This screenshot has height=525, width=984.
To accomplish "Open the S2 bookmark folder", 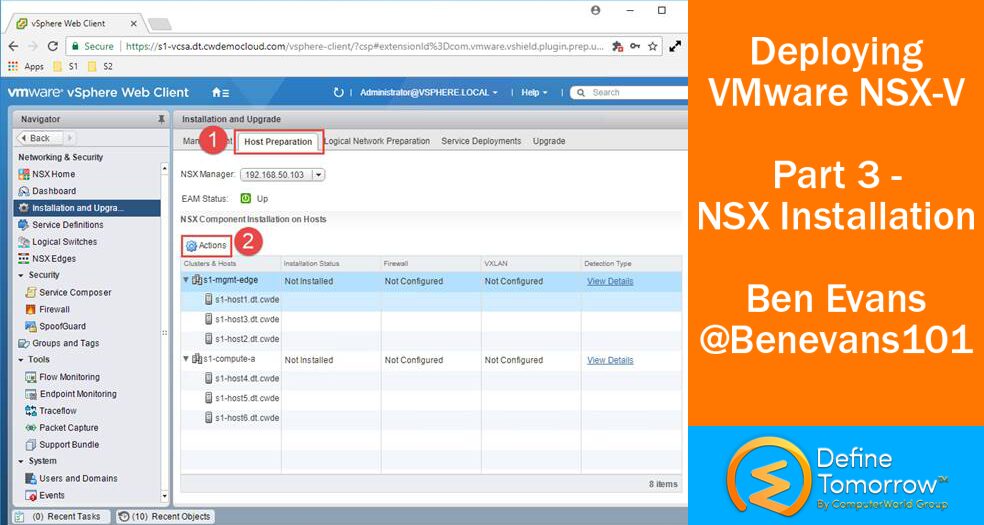I will point(100,66).
